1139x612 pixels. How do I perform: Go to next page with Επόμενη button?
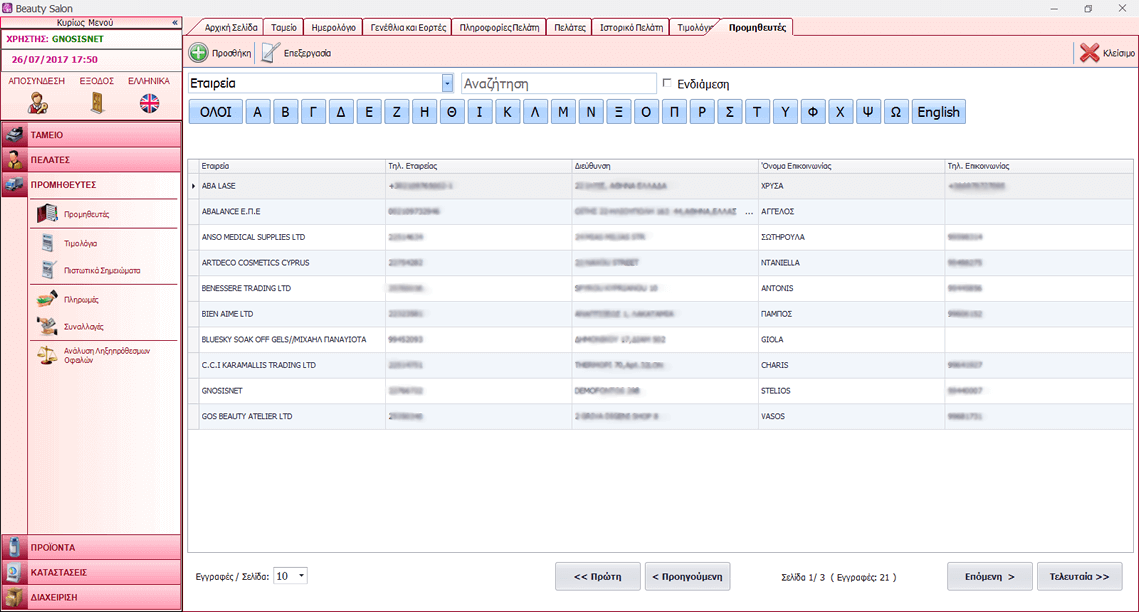tap(989, 577)
